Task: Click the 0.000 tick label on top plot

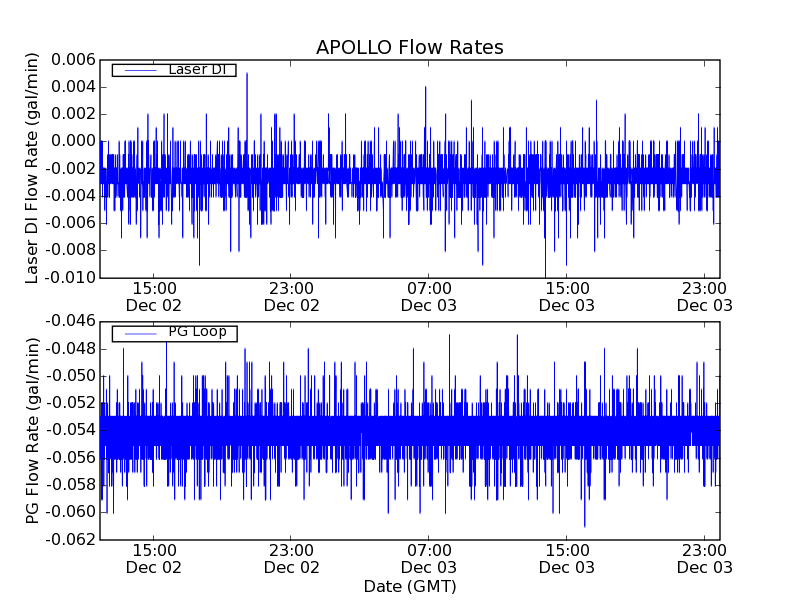Action: [x=73, y=141]
